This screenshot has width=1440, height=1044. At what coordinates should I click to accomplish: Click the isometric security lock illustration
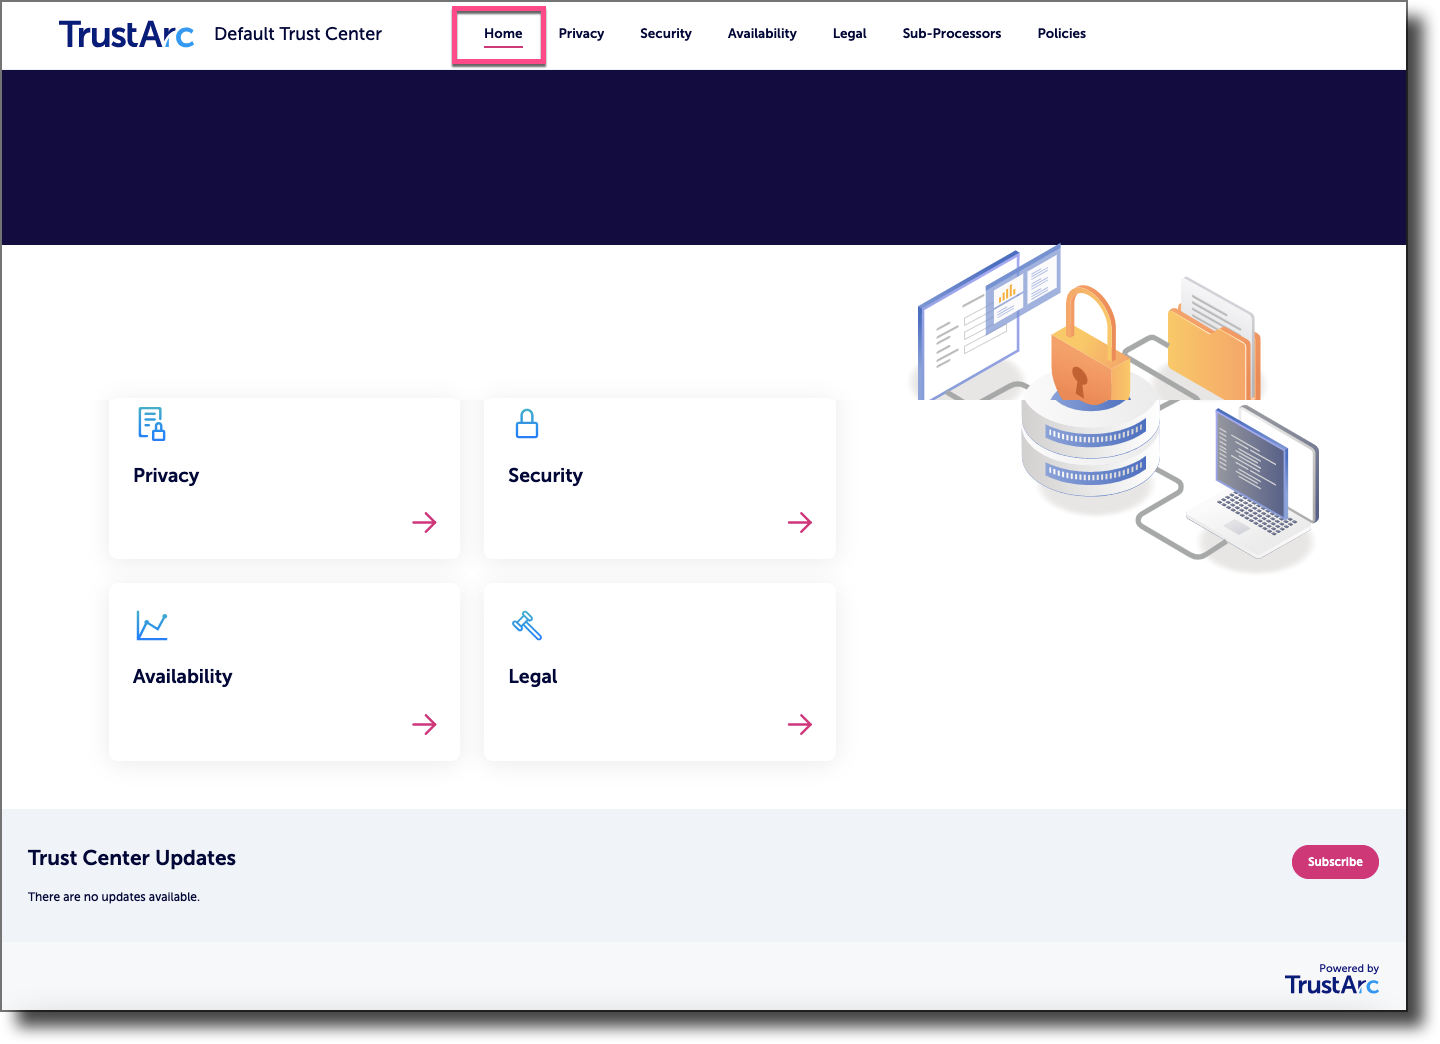click(x=1115, y=408)
